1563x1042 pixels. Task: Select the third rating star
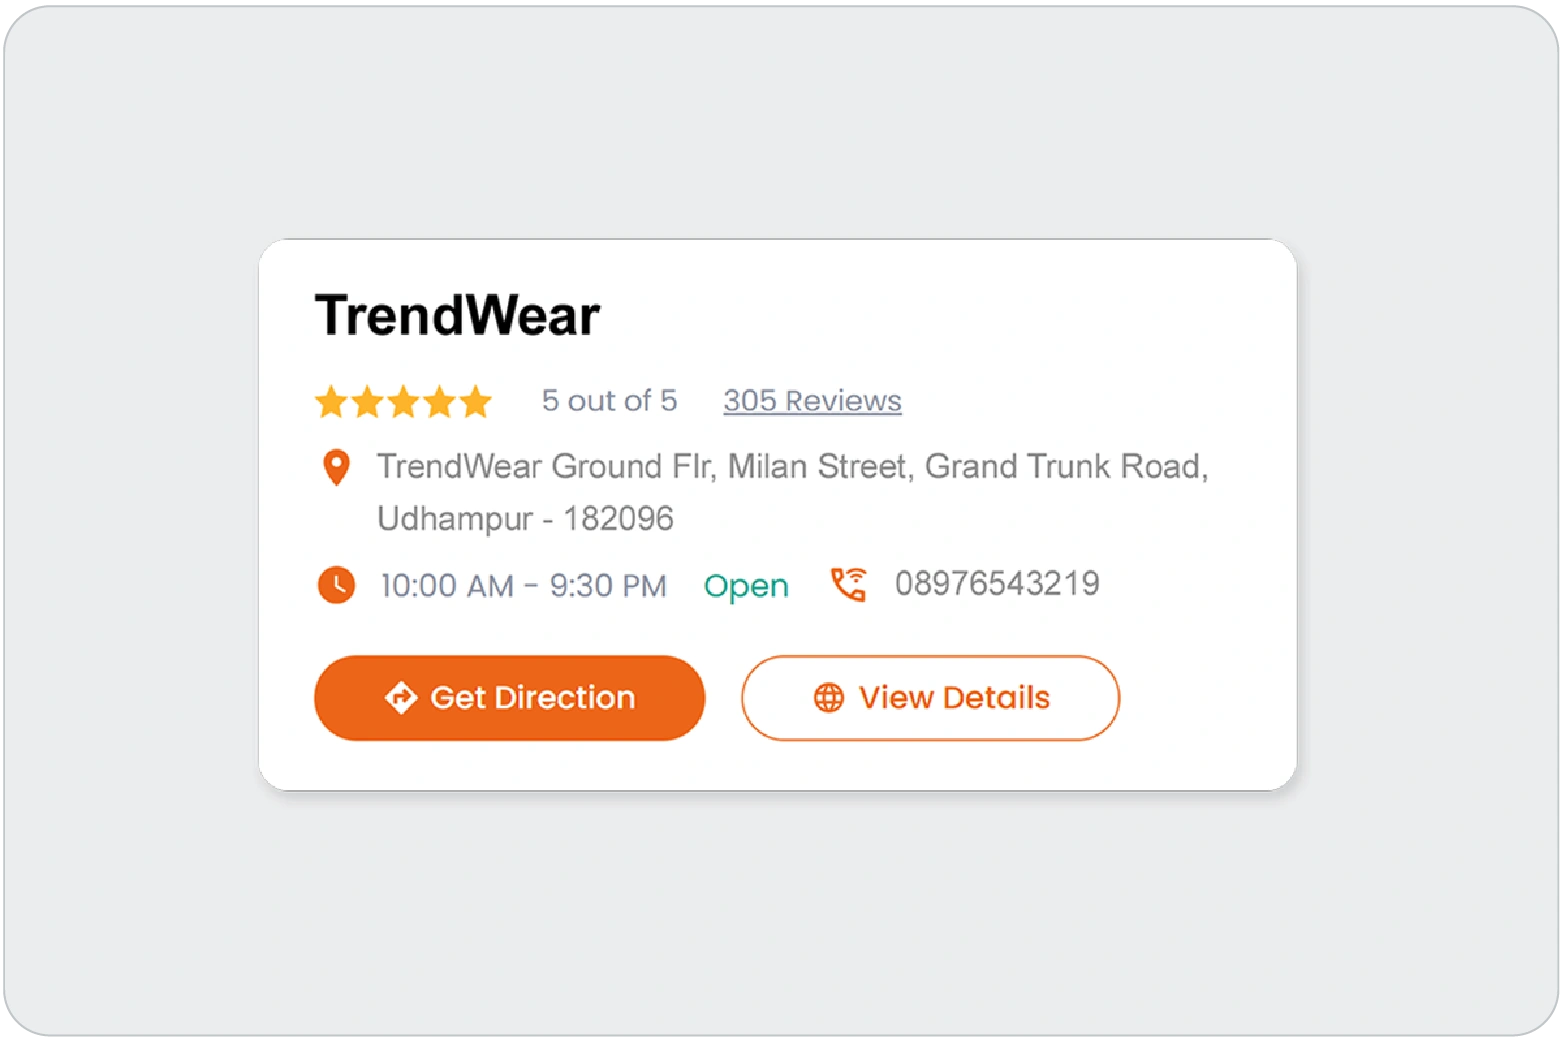[x=403, y=402]
